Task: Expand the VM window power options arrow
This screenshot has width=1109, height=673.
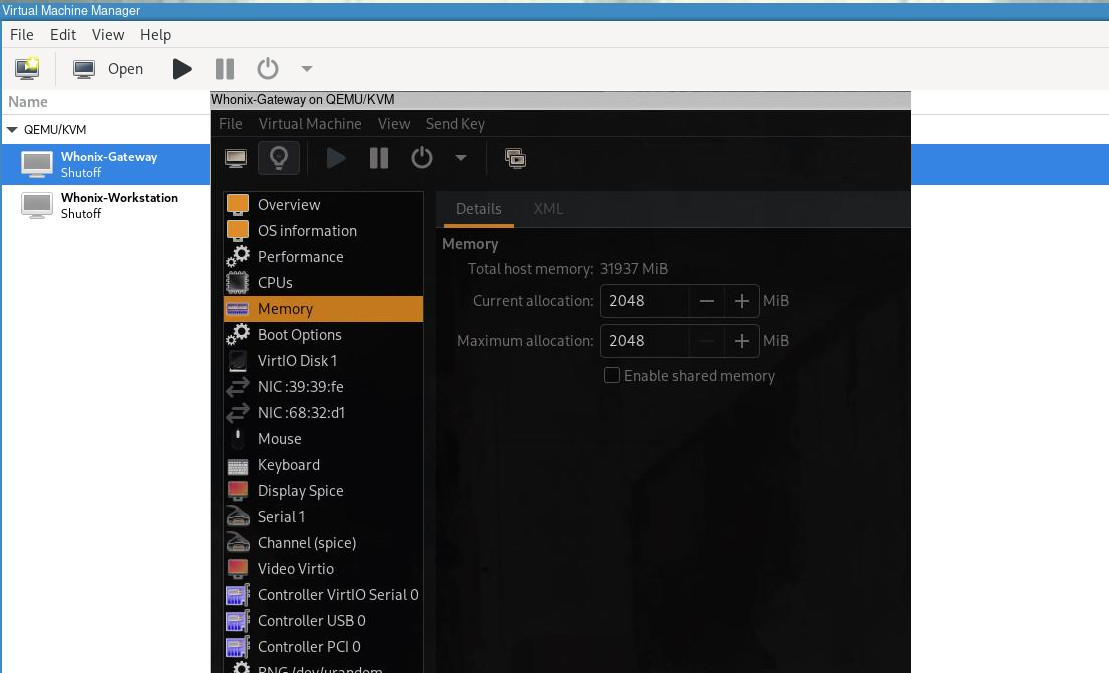Action: click(x=461, y=158)
